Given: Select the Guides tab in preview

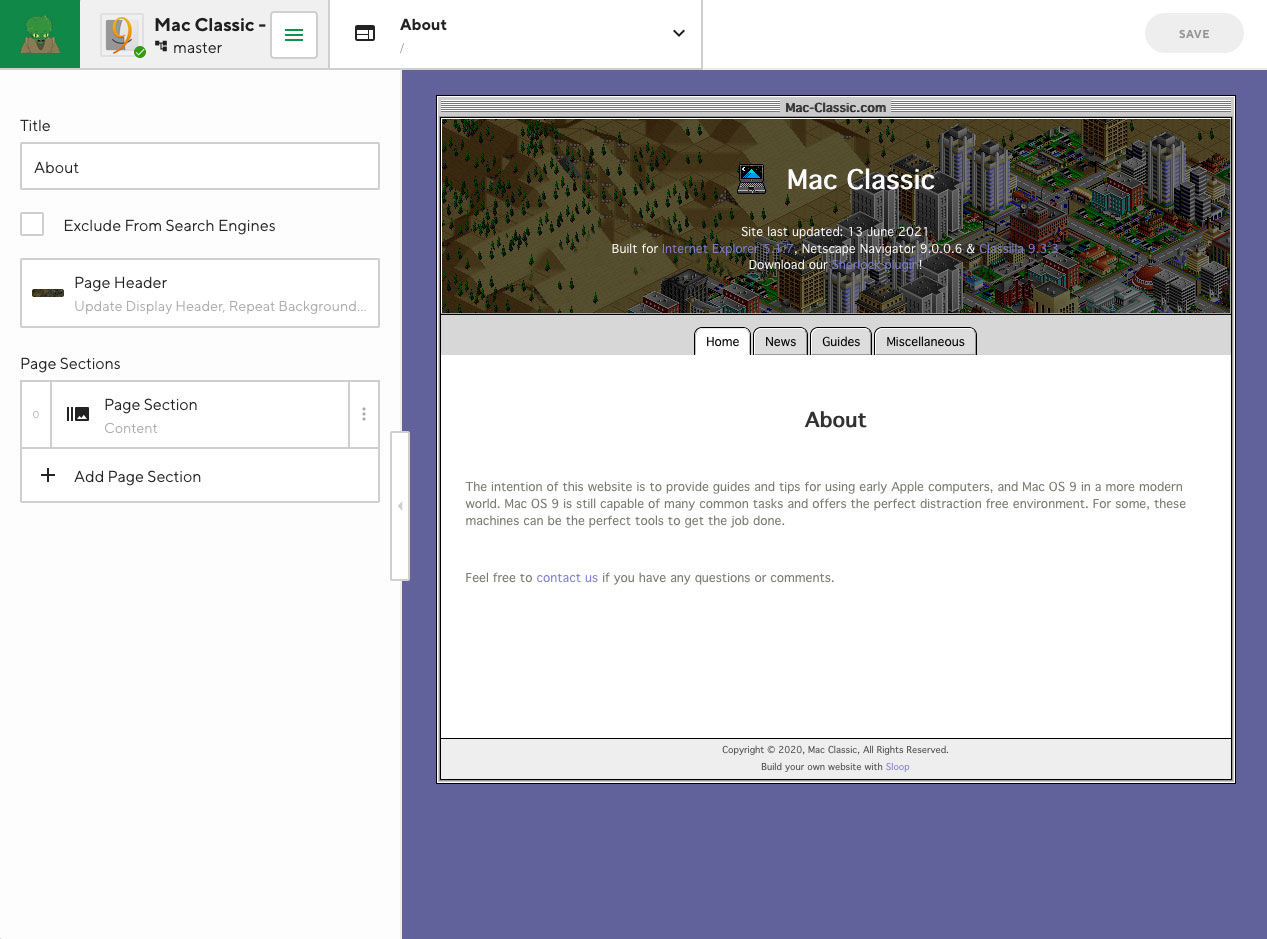Looking at the screenshot, I should 841,341.
